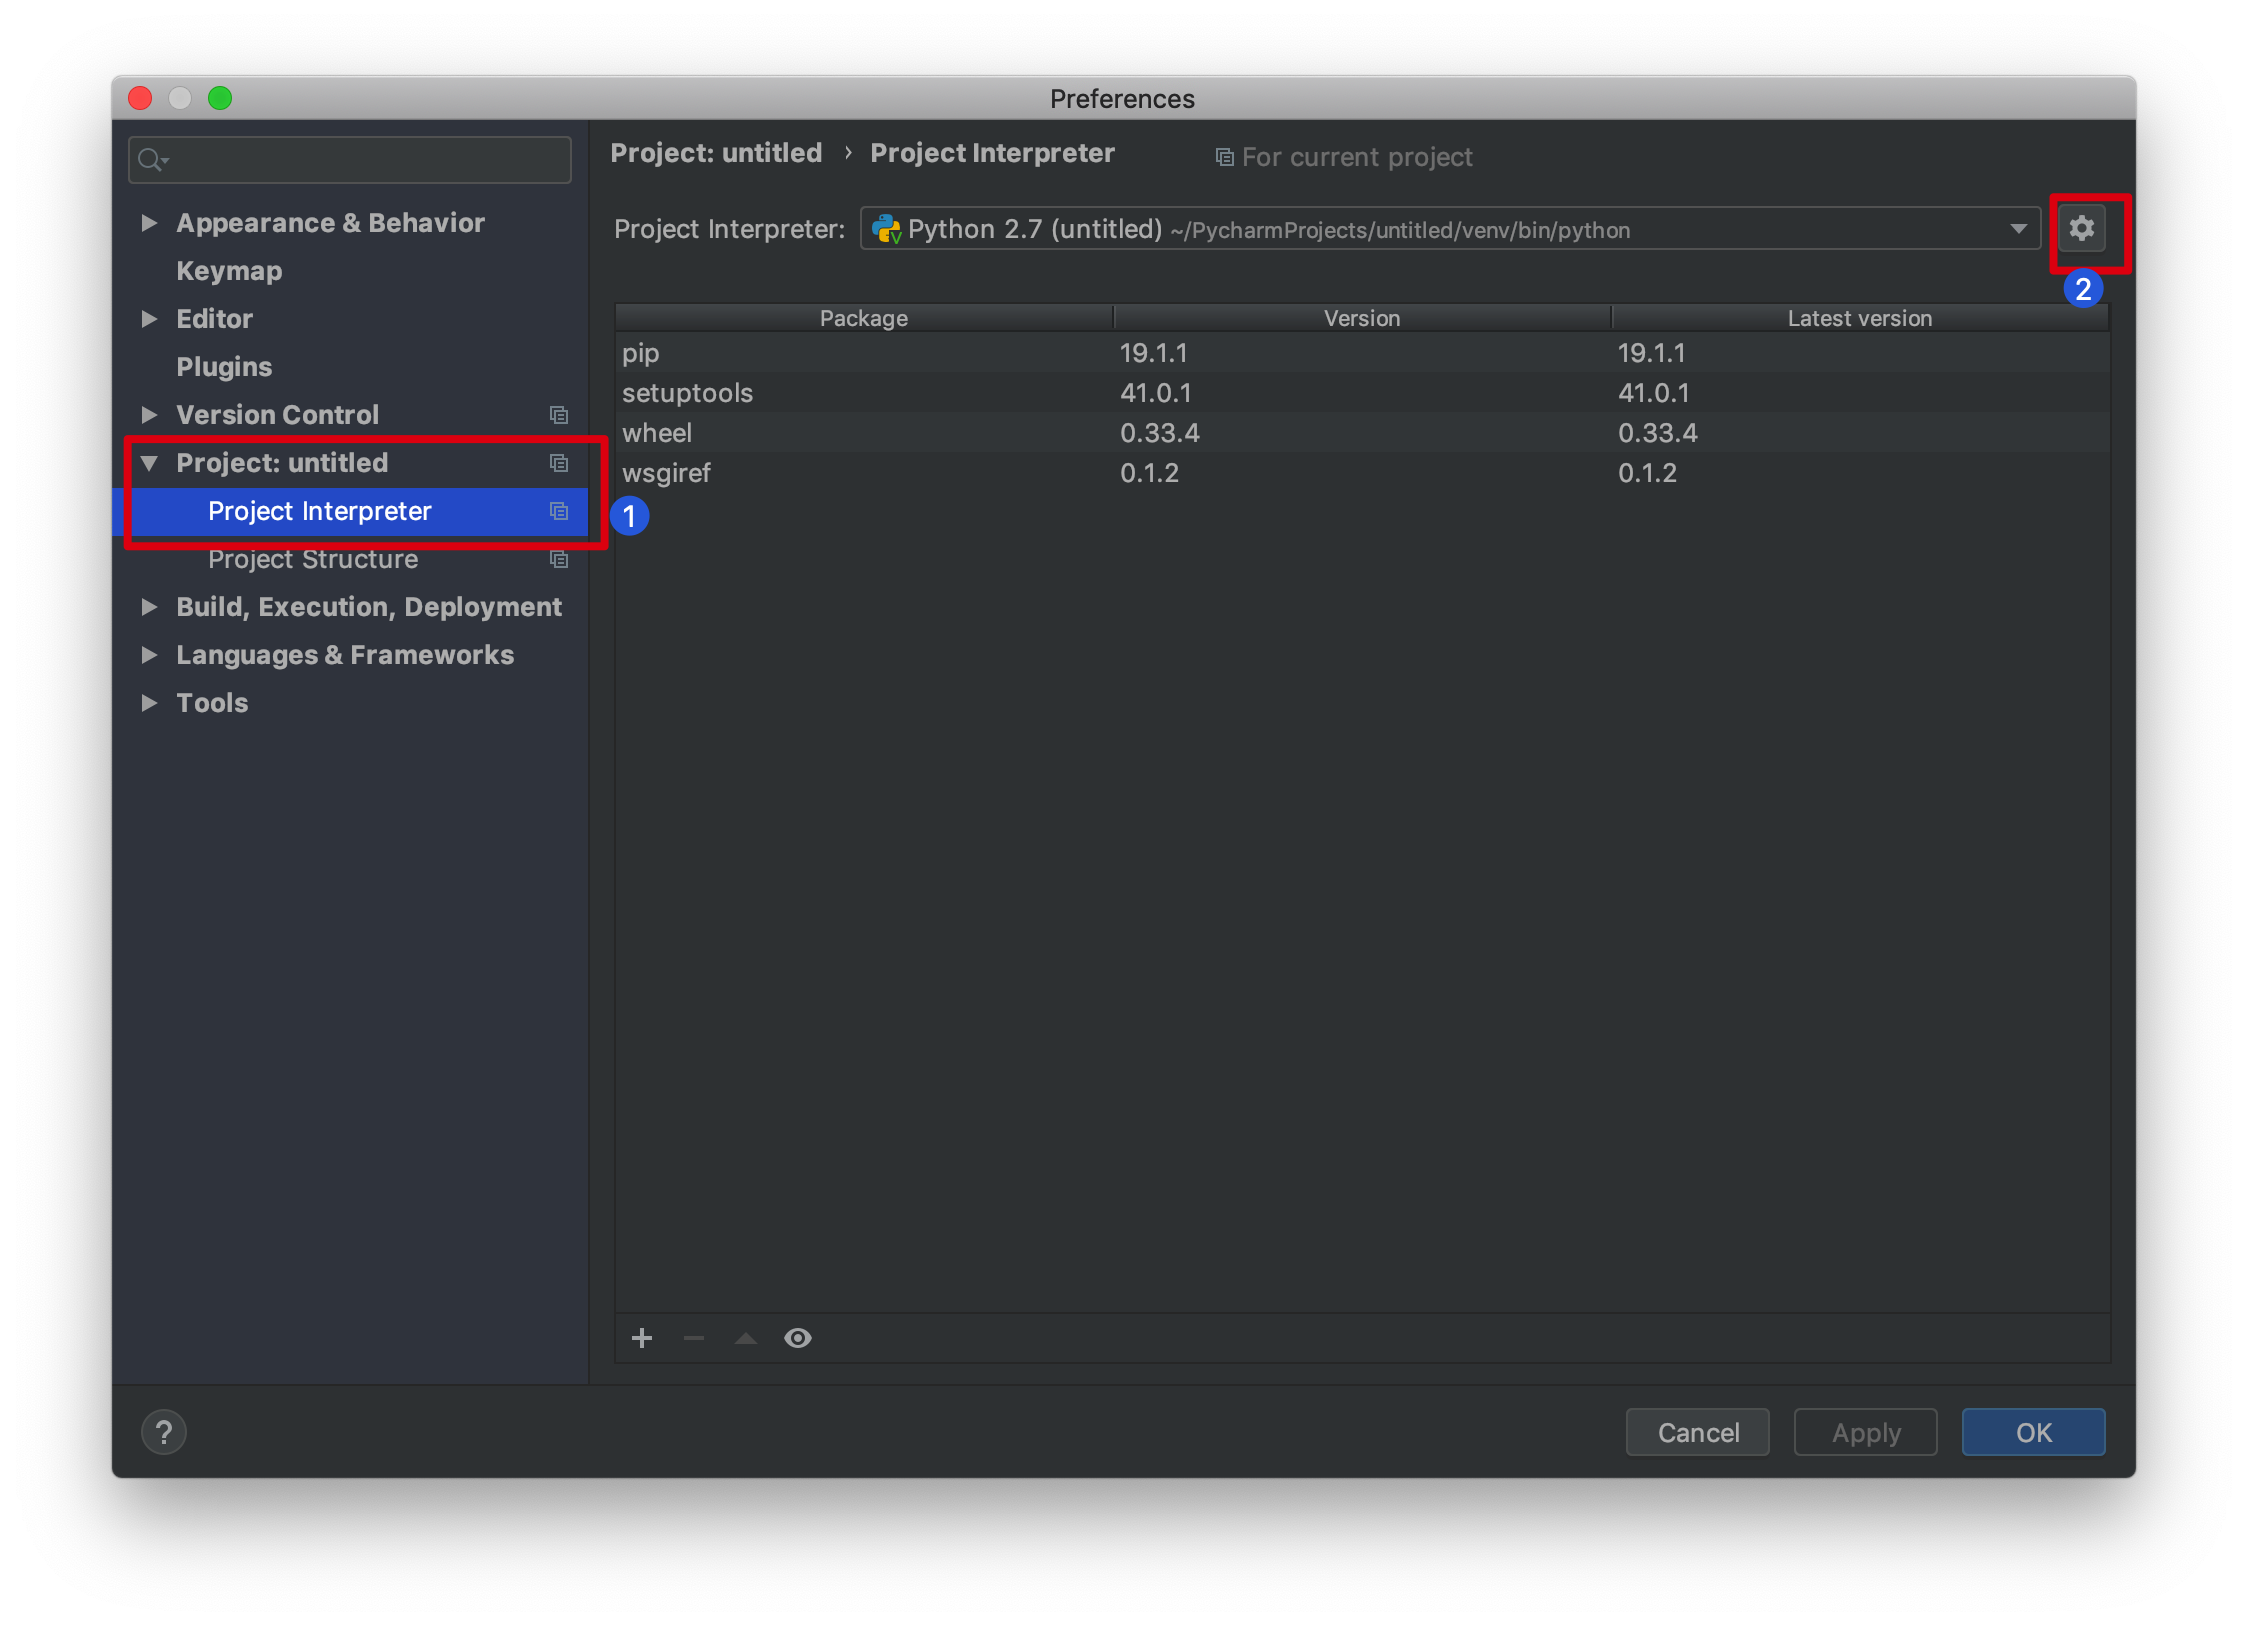Open the help question mark button
This screenshot has width=2248, height=1626.
click(x=164, y=1432)
